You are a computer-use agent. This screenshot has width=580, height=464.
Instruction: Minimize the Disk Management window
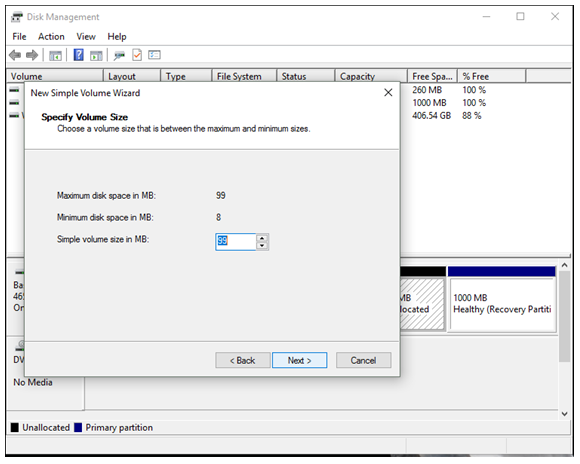point(486,17)
